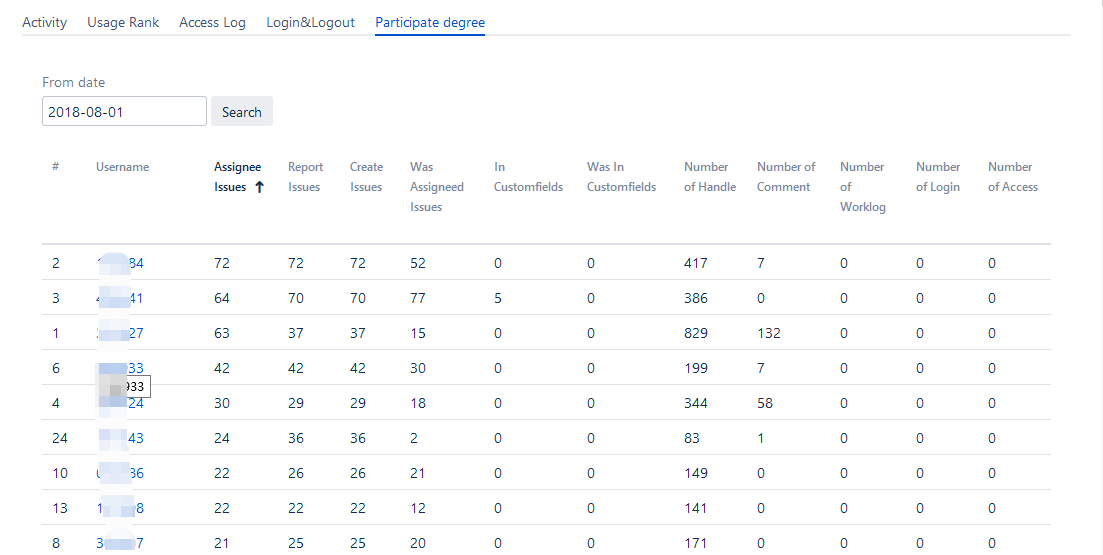This screenshot has height=555, width=1103.
Task: Click the From date input field
Action: coord(125,111)
